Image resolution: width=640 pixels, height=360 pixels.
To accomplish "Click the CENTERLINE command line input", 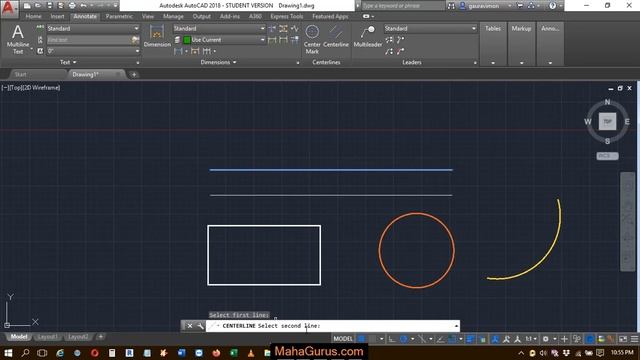I will (x=333, y=326).
